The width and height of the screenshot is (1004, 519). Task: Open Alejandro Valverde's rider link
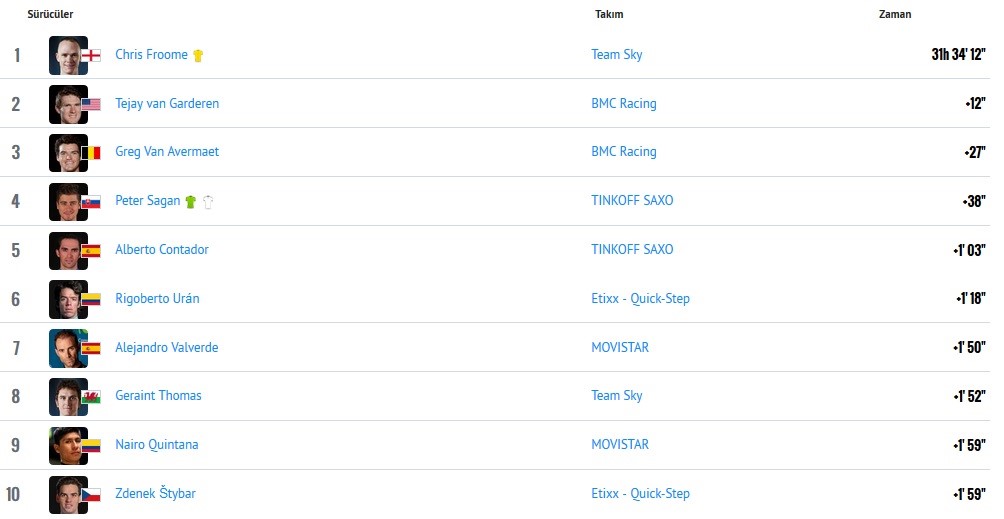166,348
